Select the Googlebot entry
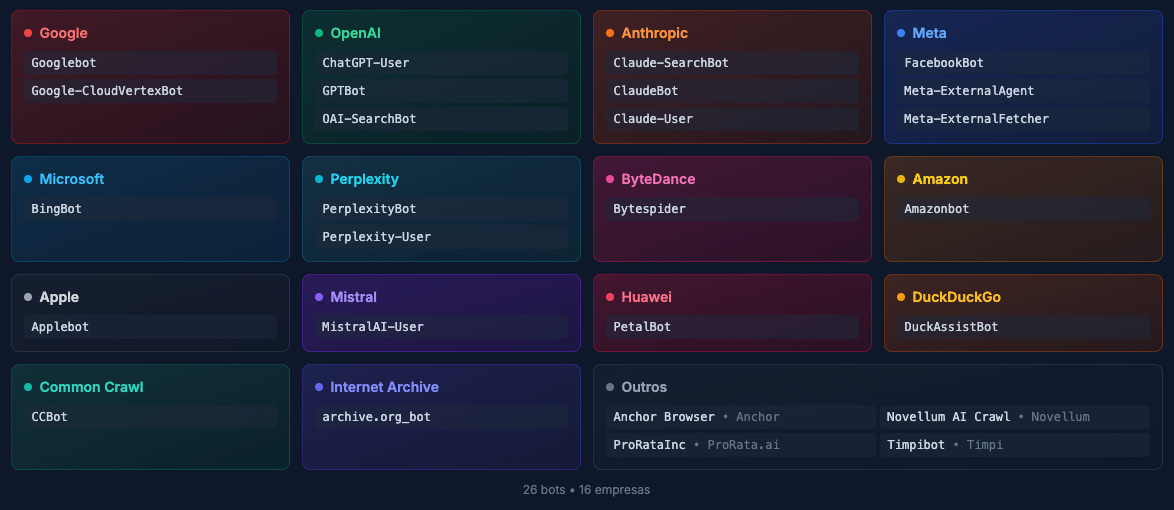 pos(150,63)
